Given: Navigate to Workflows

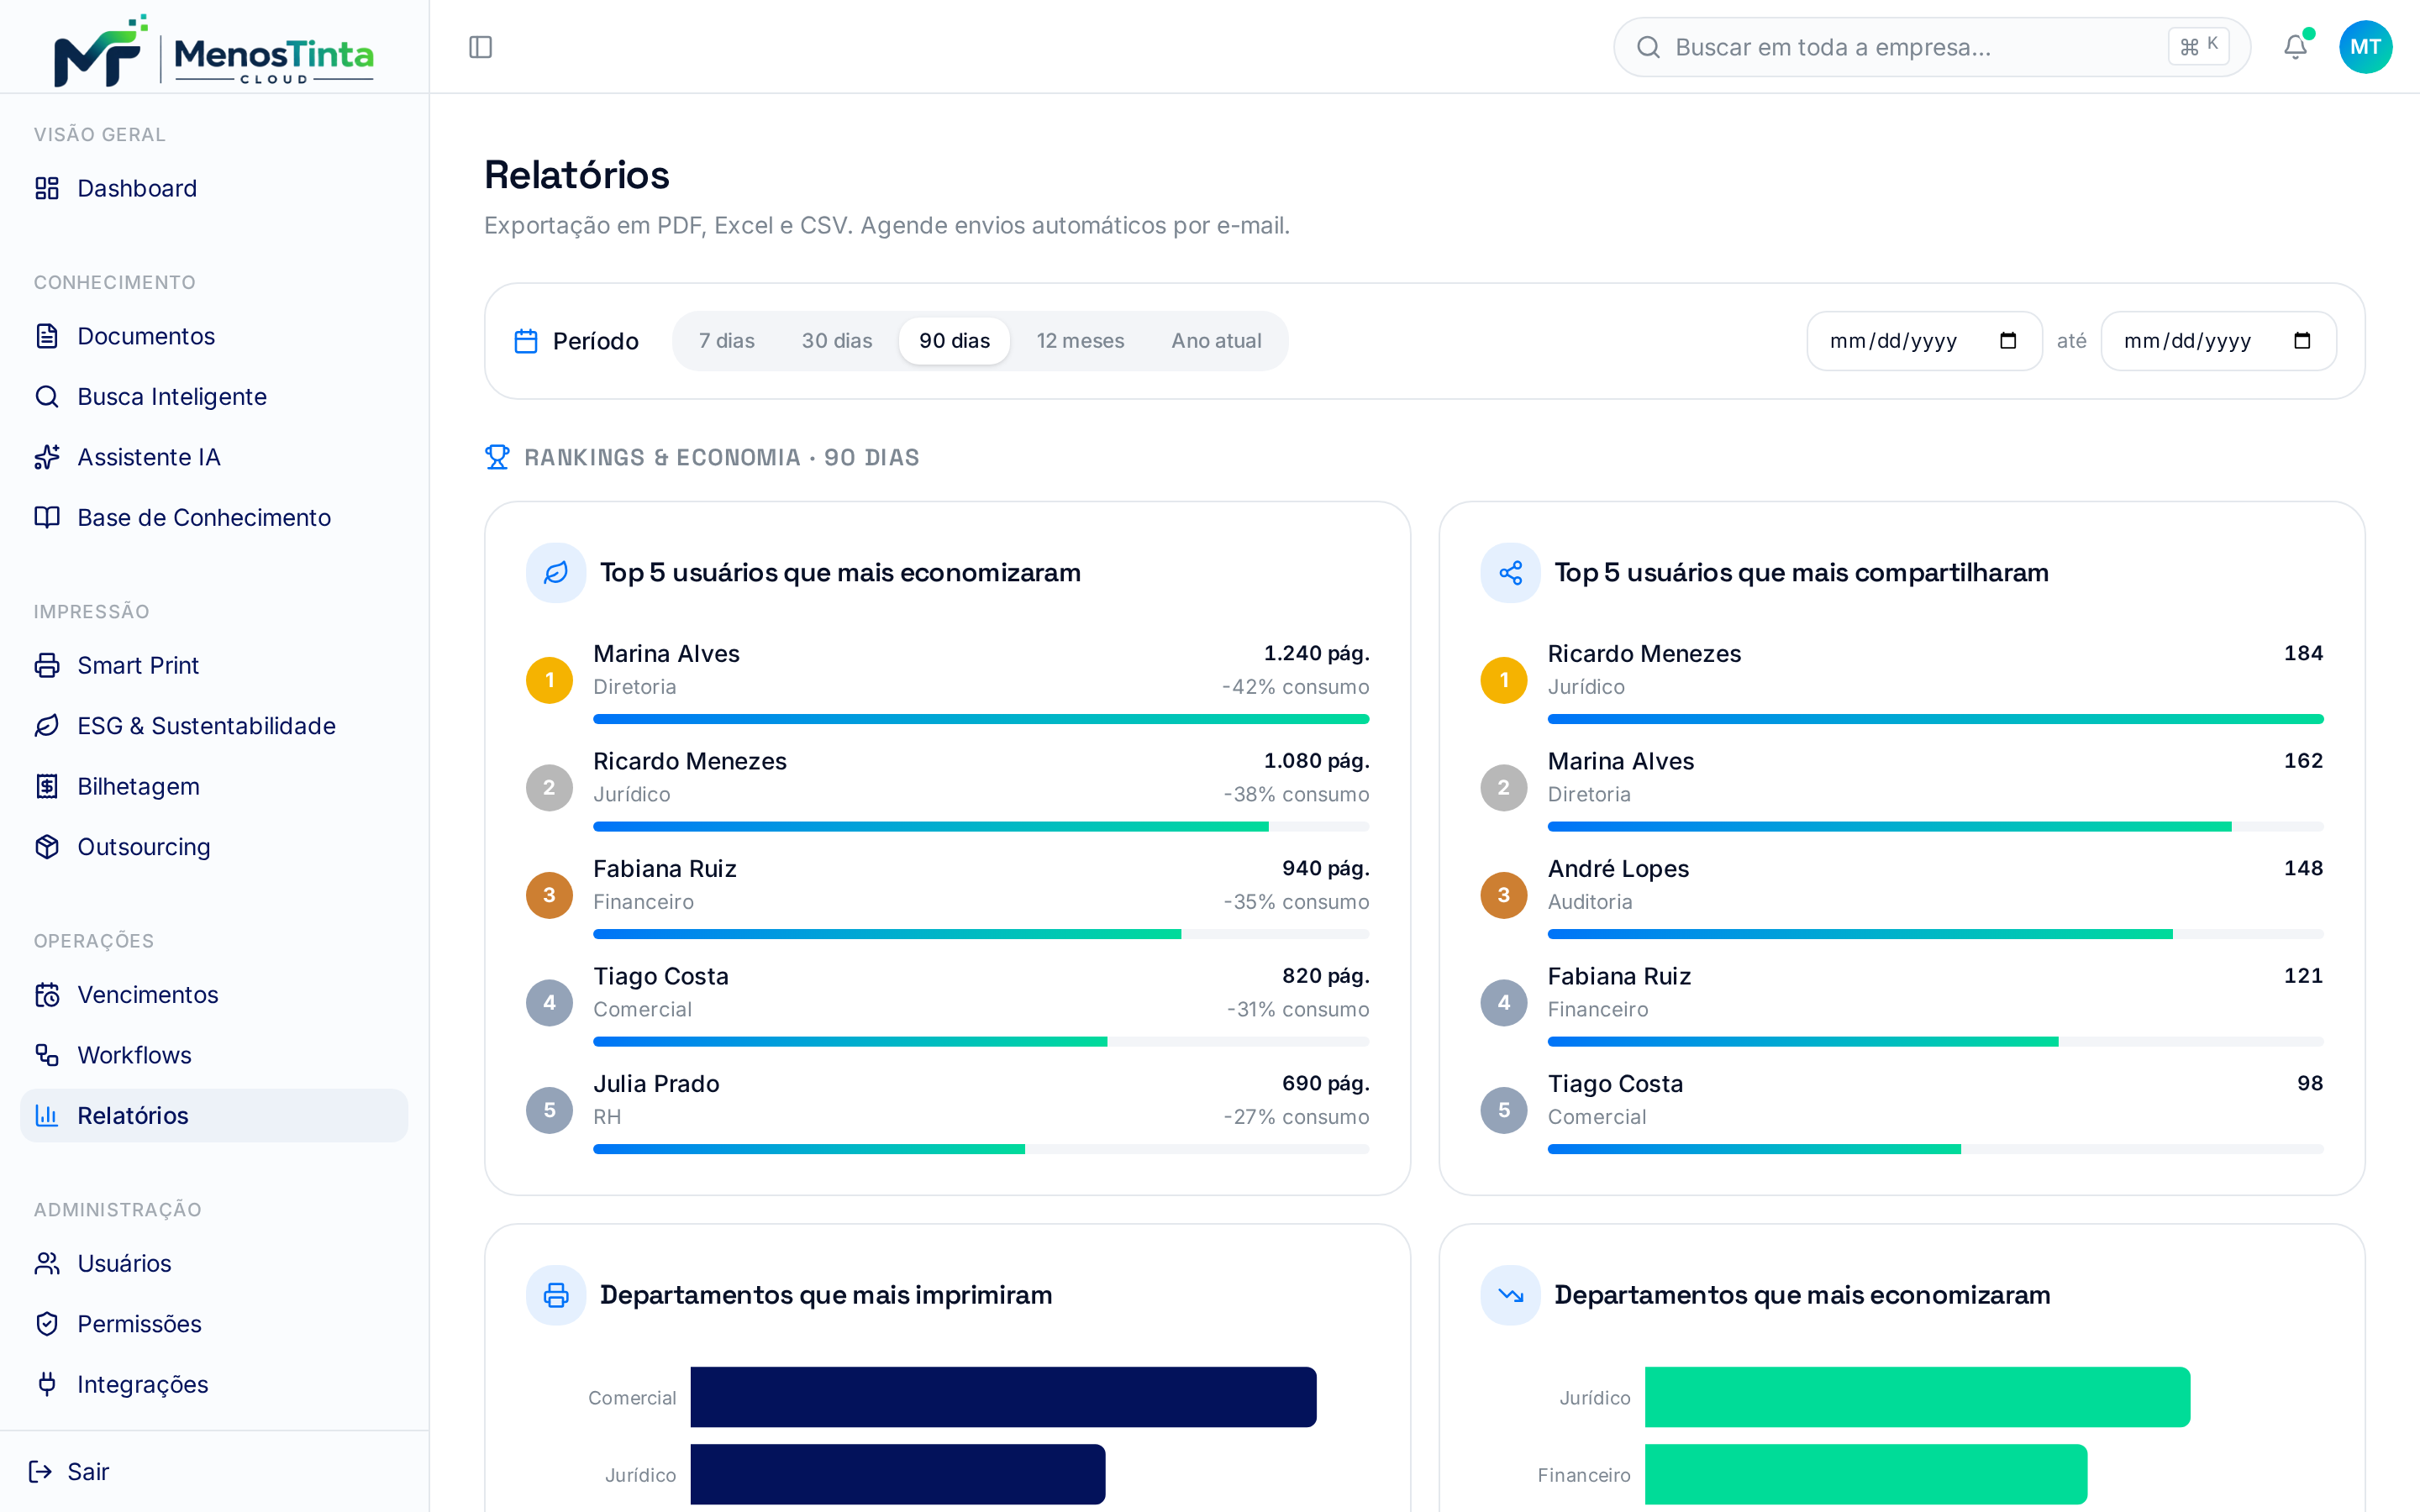Looking at the screenshot, I should [x=214, y=1055].
